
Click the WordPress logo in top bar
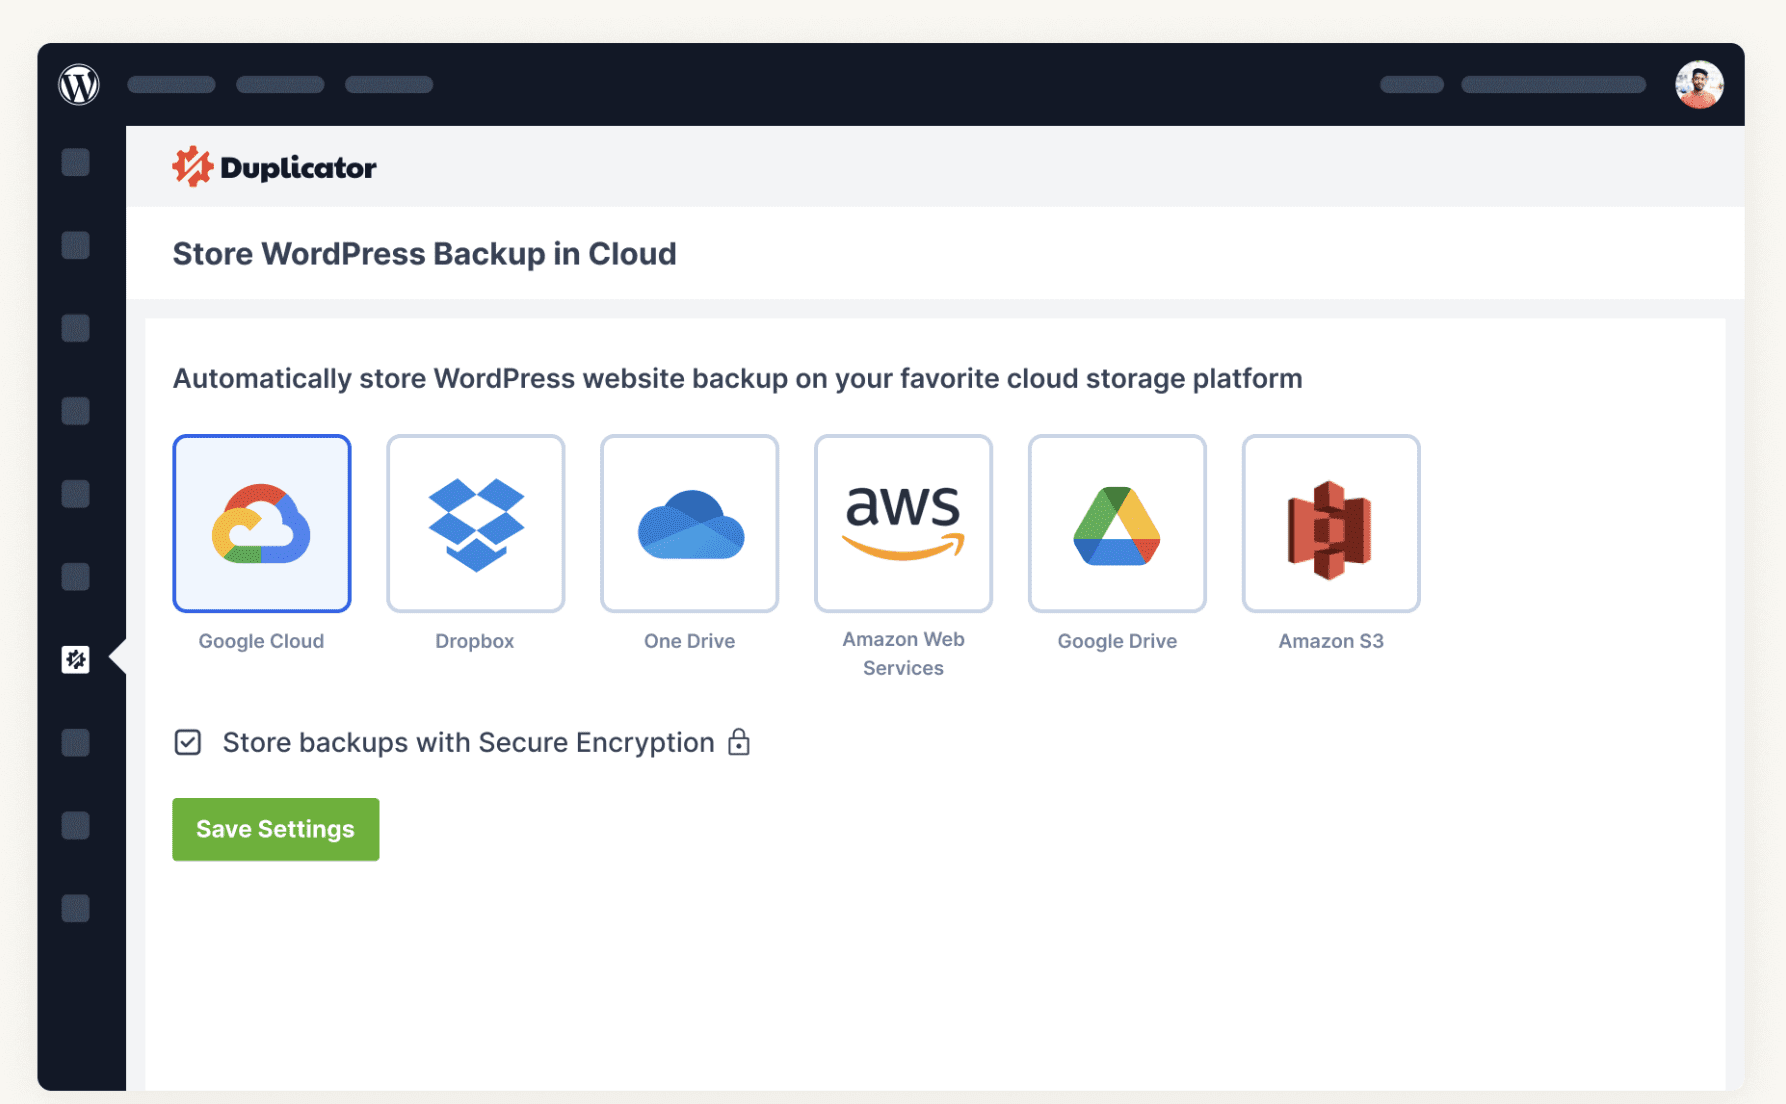(x=79, y=84)
